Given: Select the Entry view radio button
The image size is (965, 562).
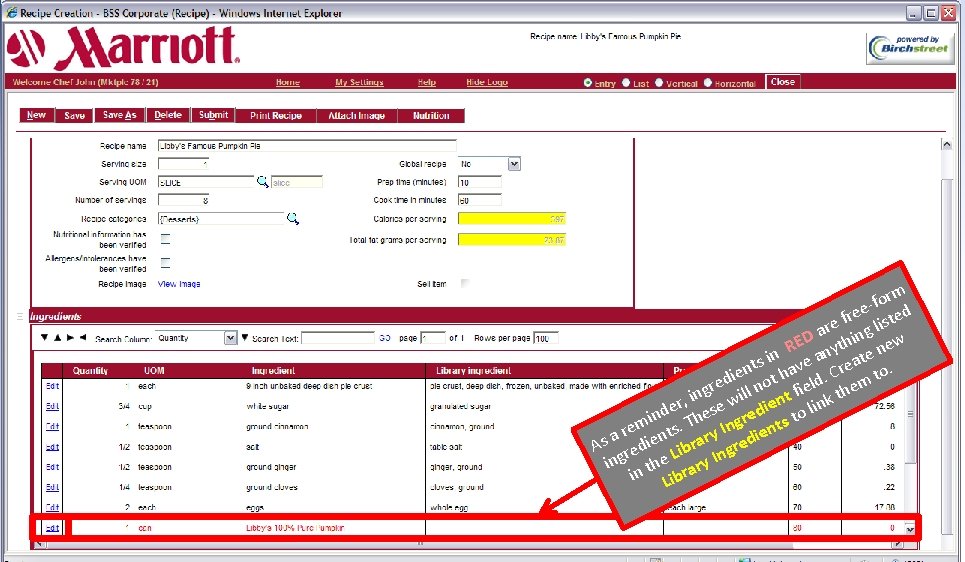Looking at the screenshot, I should click(588, 82).
